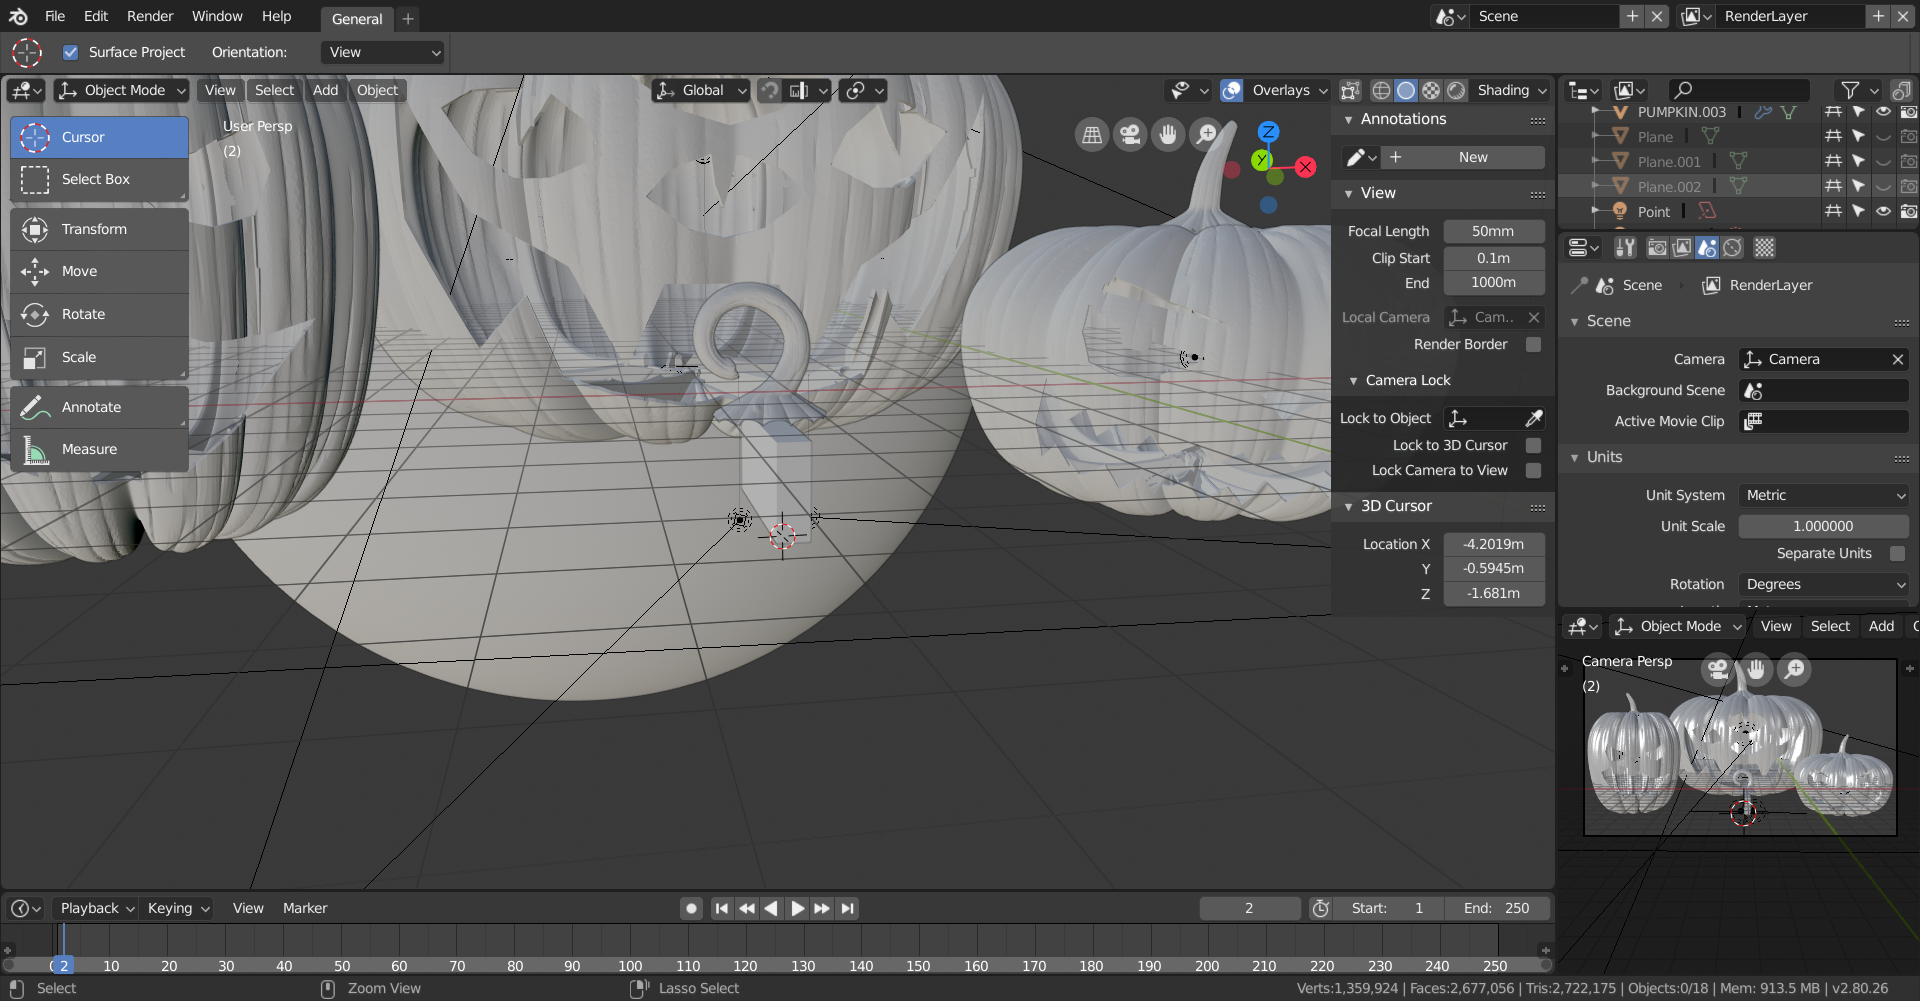Toggle camera view icon in main viewport

tap(1130, 134)
